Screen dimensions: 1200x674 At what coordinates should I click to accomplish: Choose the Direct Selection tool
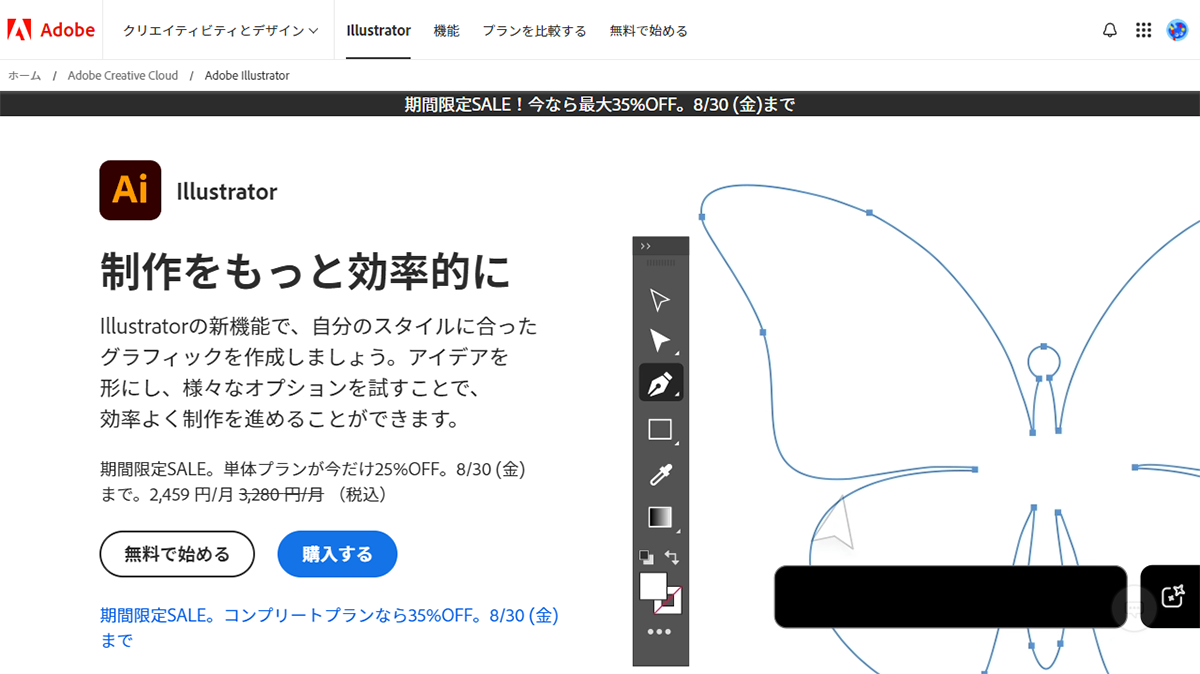pos(660,340)
